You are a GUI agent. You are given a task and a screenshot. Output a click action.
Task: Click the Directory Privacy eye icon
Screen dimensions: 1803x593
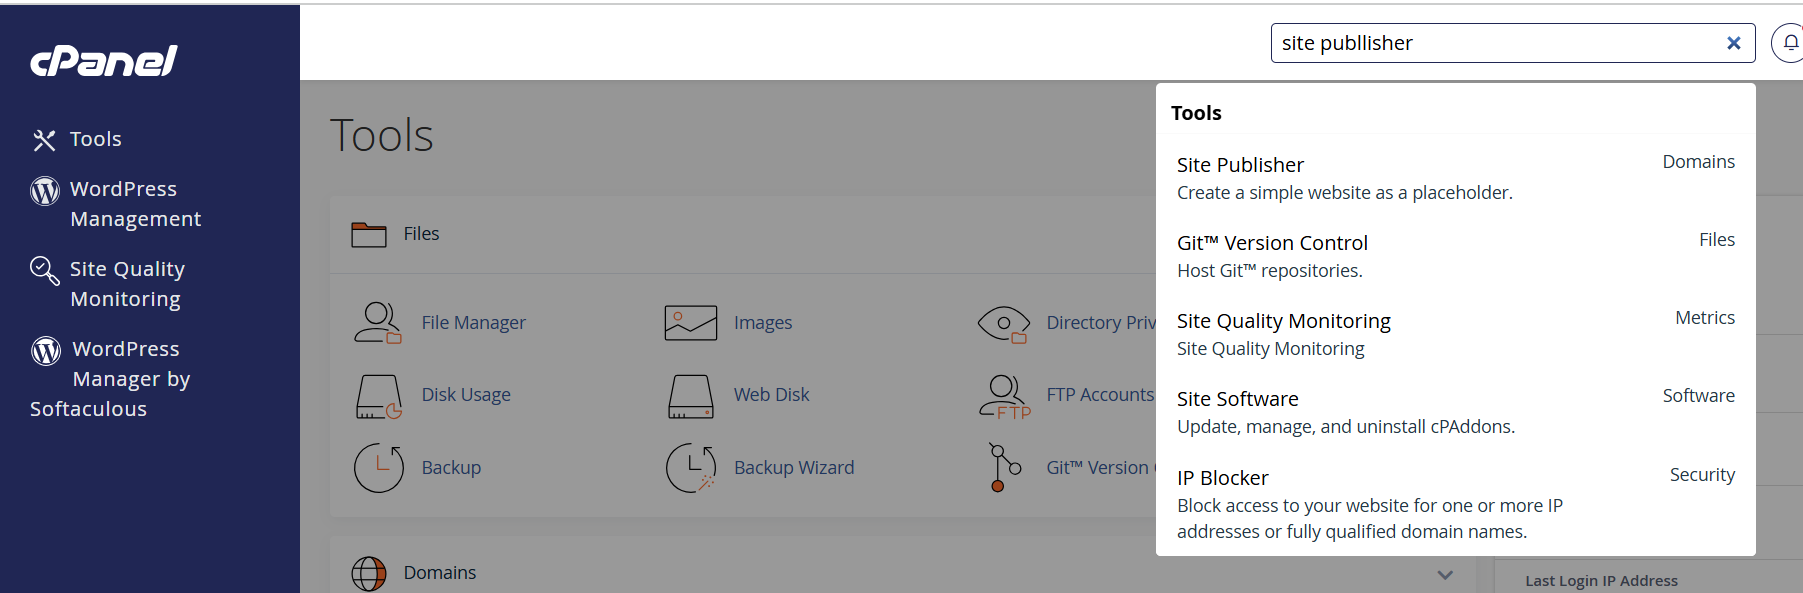point(1004,324)
